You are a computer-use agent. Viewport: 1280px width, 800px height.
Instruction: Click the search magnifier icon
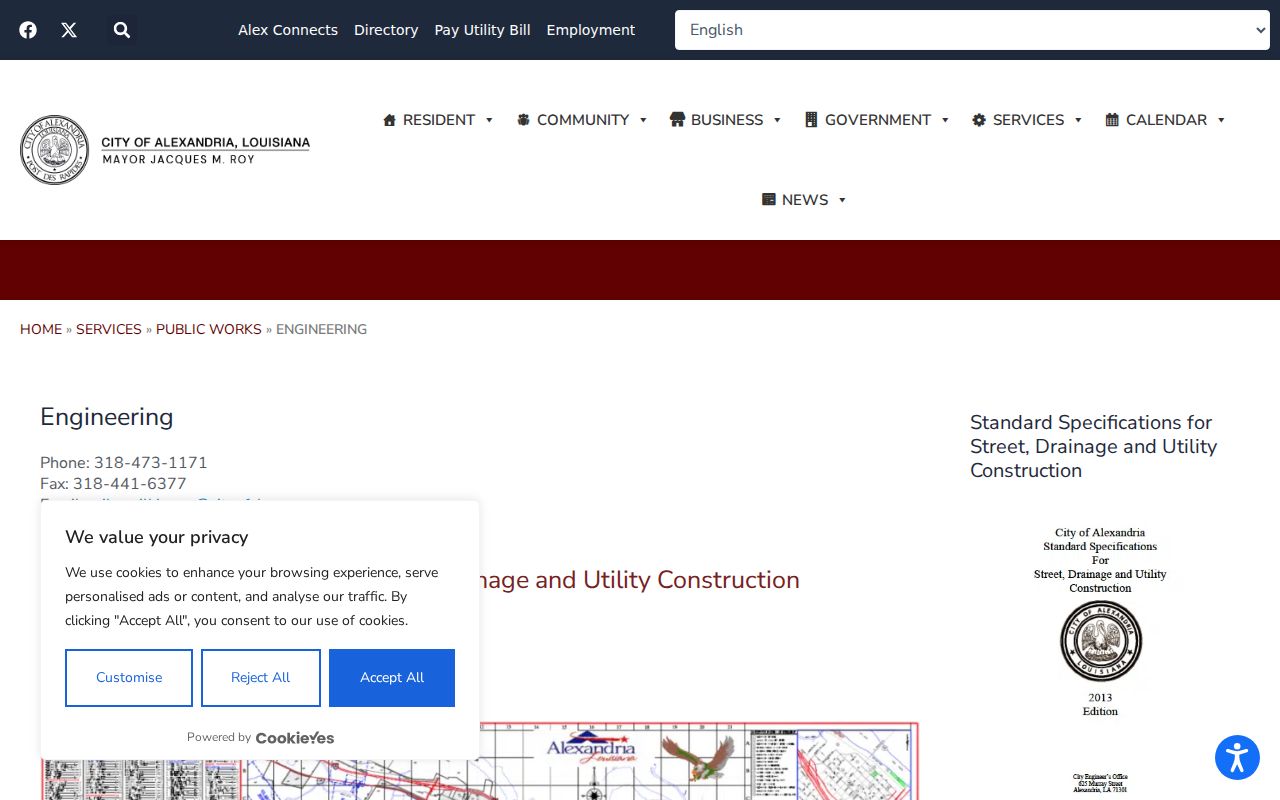pos(122,30)
